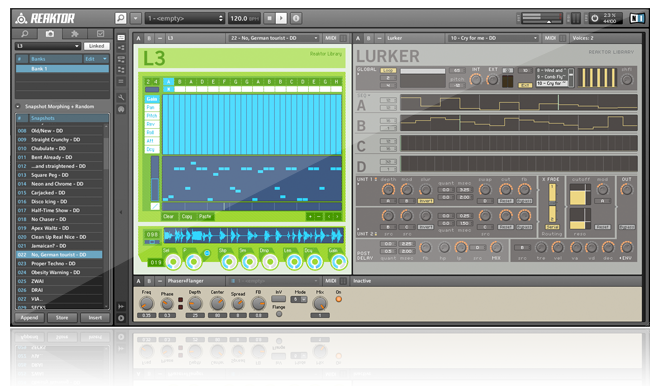The height and width of the screenshot is (386, 666).
Task: Open the L3 instrument dropdown in sidebar
Action: [x=48, y=46]
